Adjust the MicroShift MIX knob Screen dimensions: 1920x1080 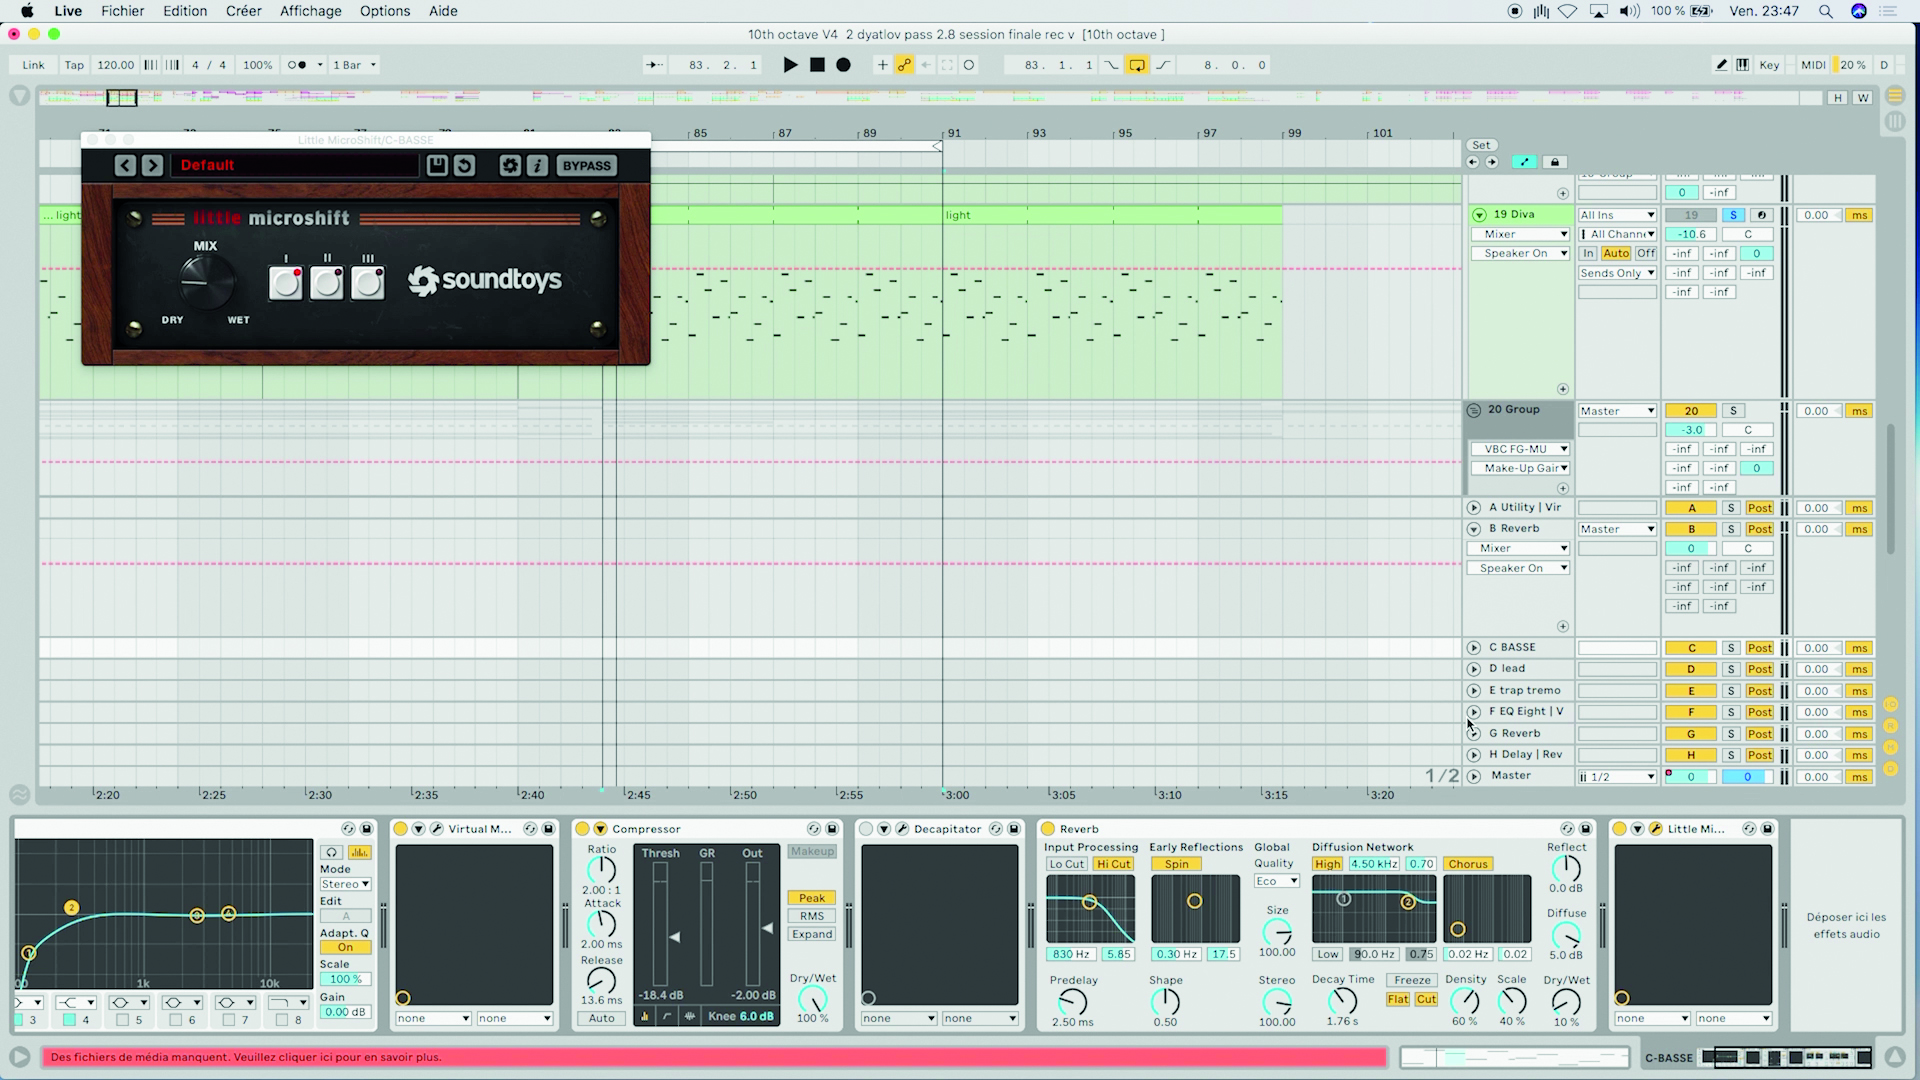(x=205, y=281)
